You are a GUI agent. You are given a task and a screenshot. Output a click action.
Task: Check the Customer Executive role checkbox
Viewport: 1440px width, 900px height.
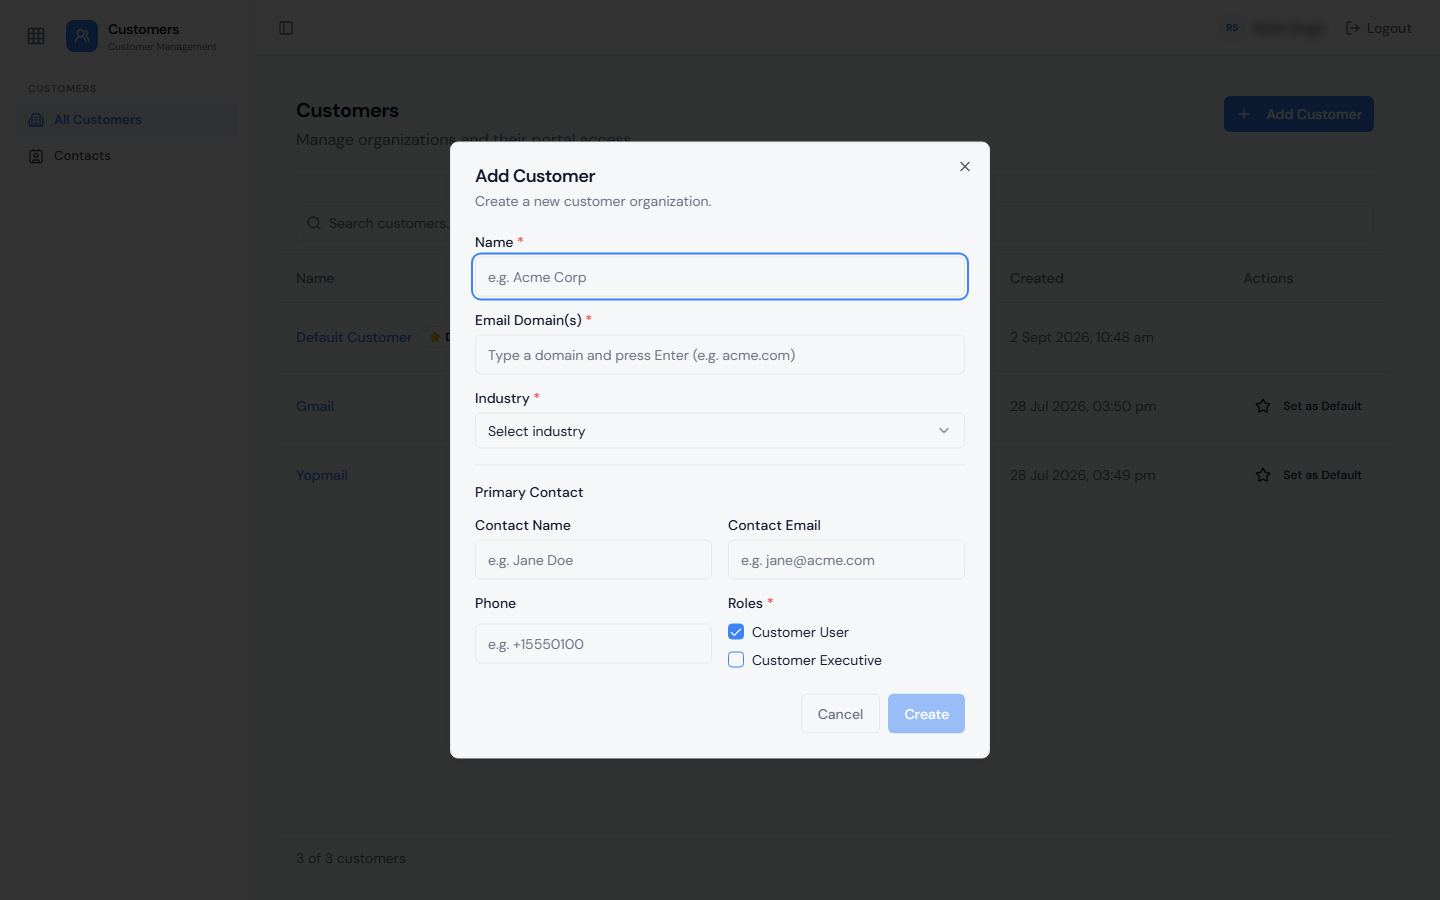click(x=736, y=660)
